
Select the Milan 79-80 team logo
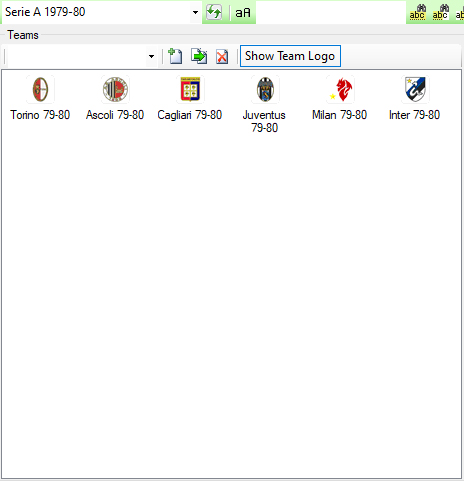(340, 89)
